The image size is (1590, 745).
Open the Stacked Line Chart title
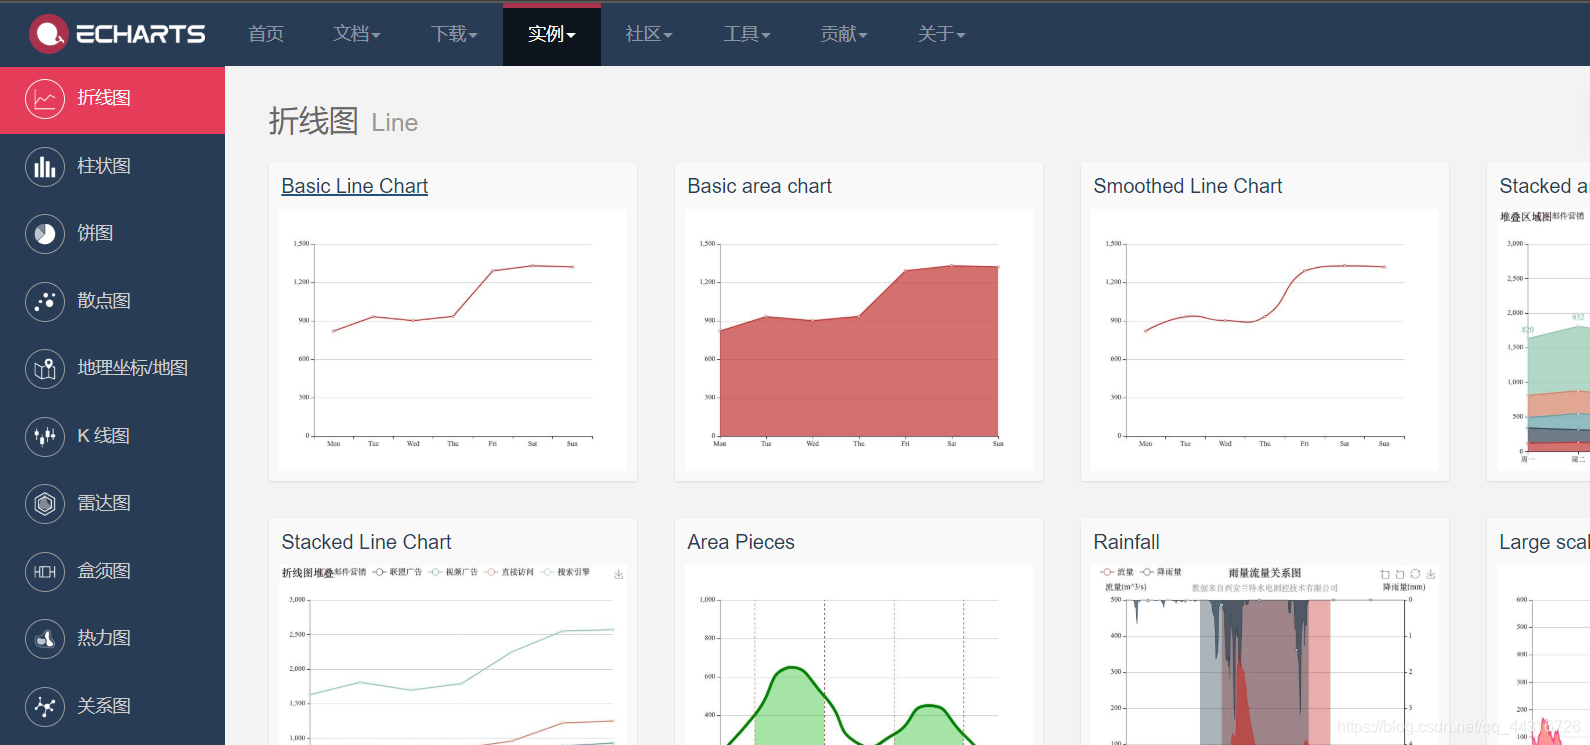coord(366,542)
